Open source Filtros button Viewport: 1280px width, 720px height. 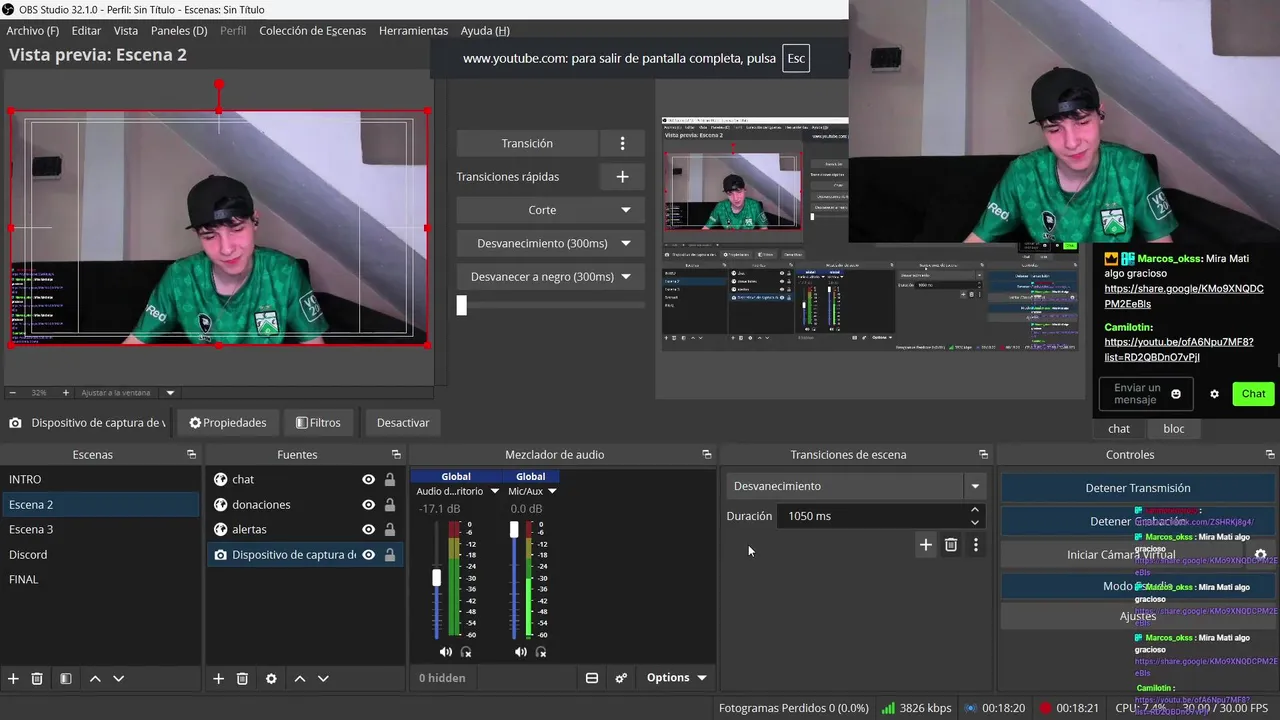tap(318, 423)
